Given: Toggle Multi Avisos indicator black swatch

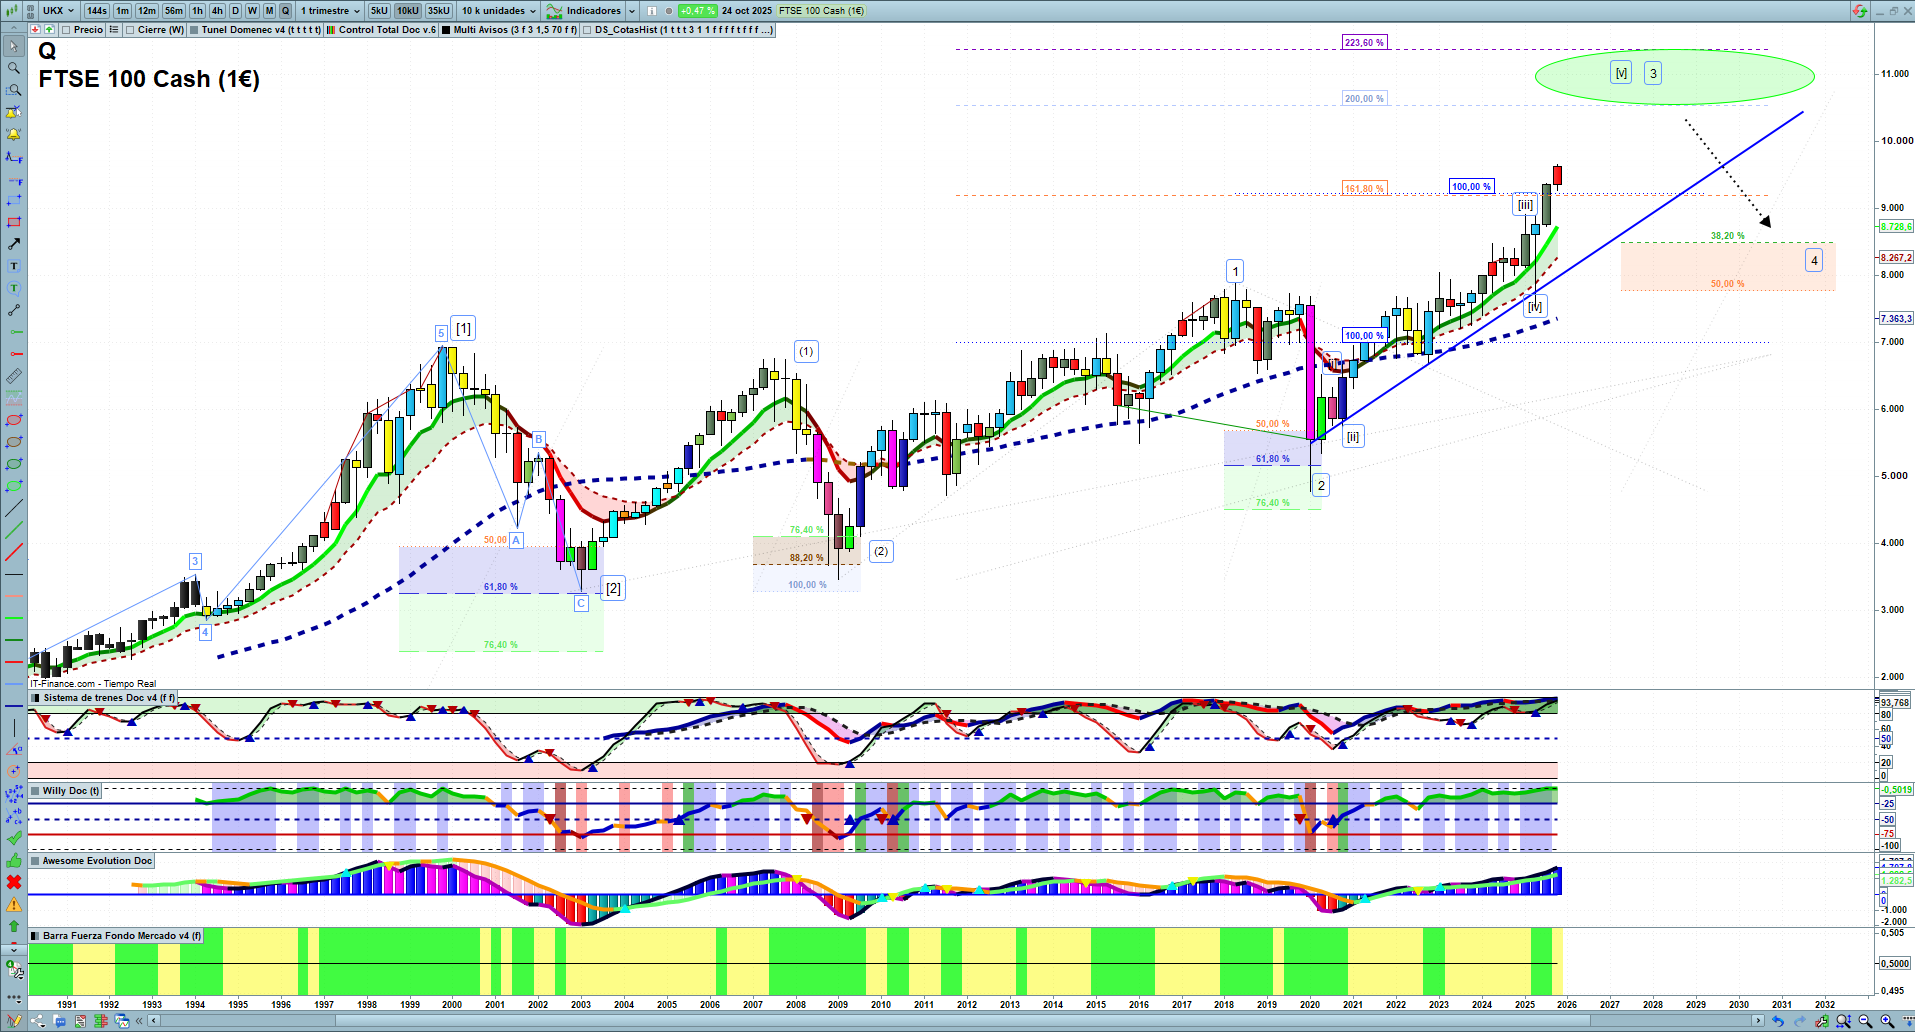Looking at the screenshot, I should tap(446, 30).
